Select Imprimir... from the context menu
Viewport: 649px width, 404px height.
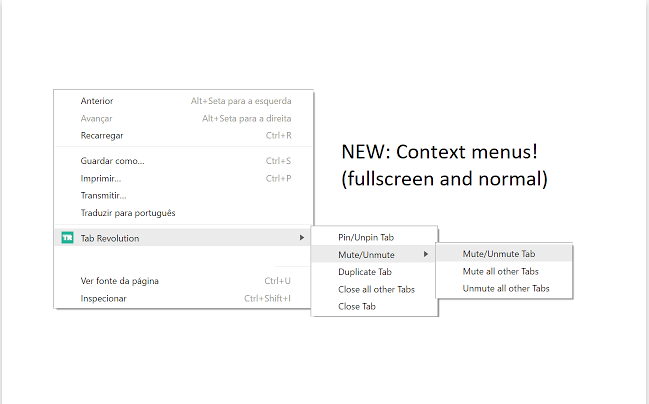point(183,178)
